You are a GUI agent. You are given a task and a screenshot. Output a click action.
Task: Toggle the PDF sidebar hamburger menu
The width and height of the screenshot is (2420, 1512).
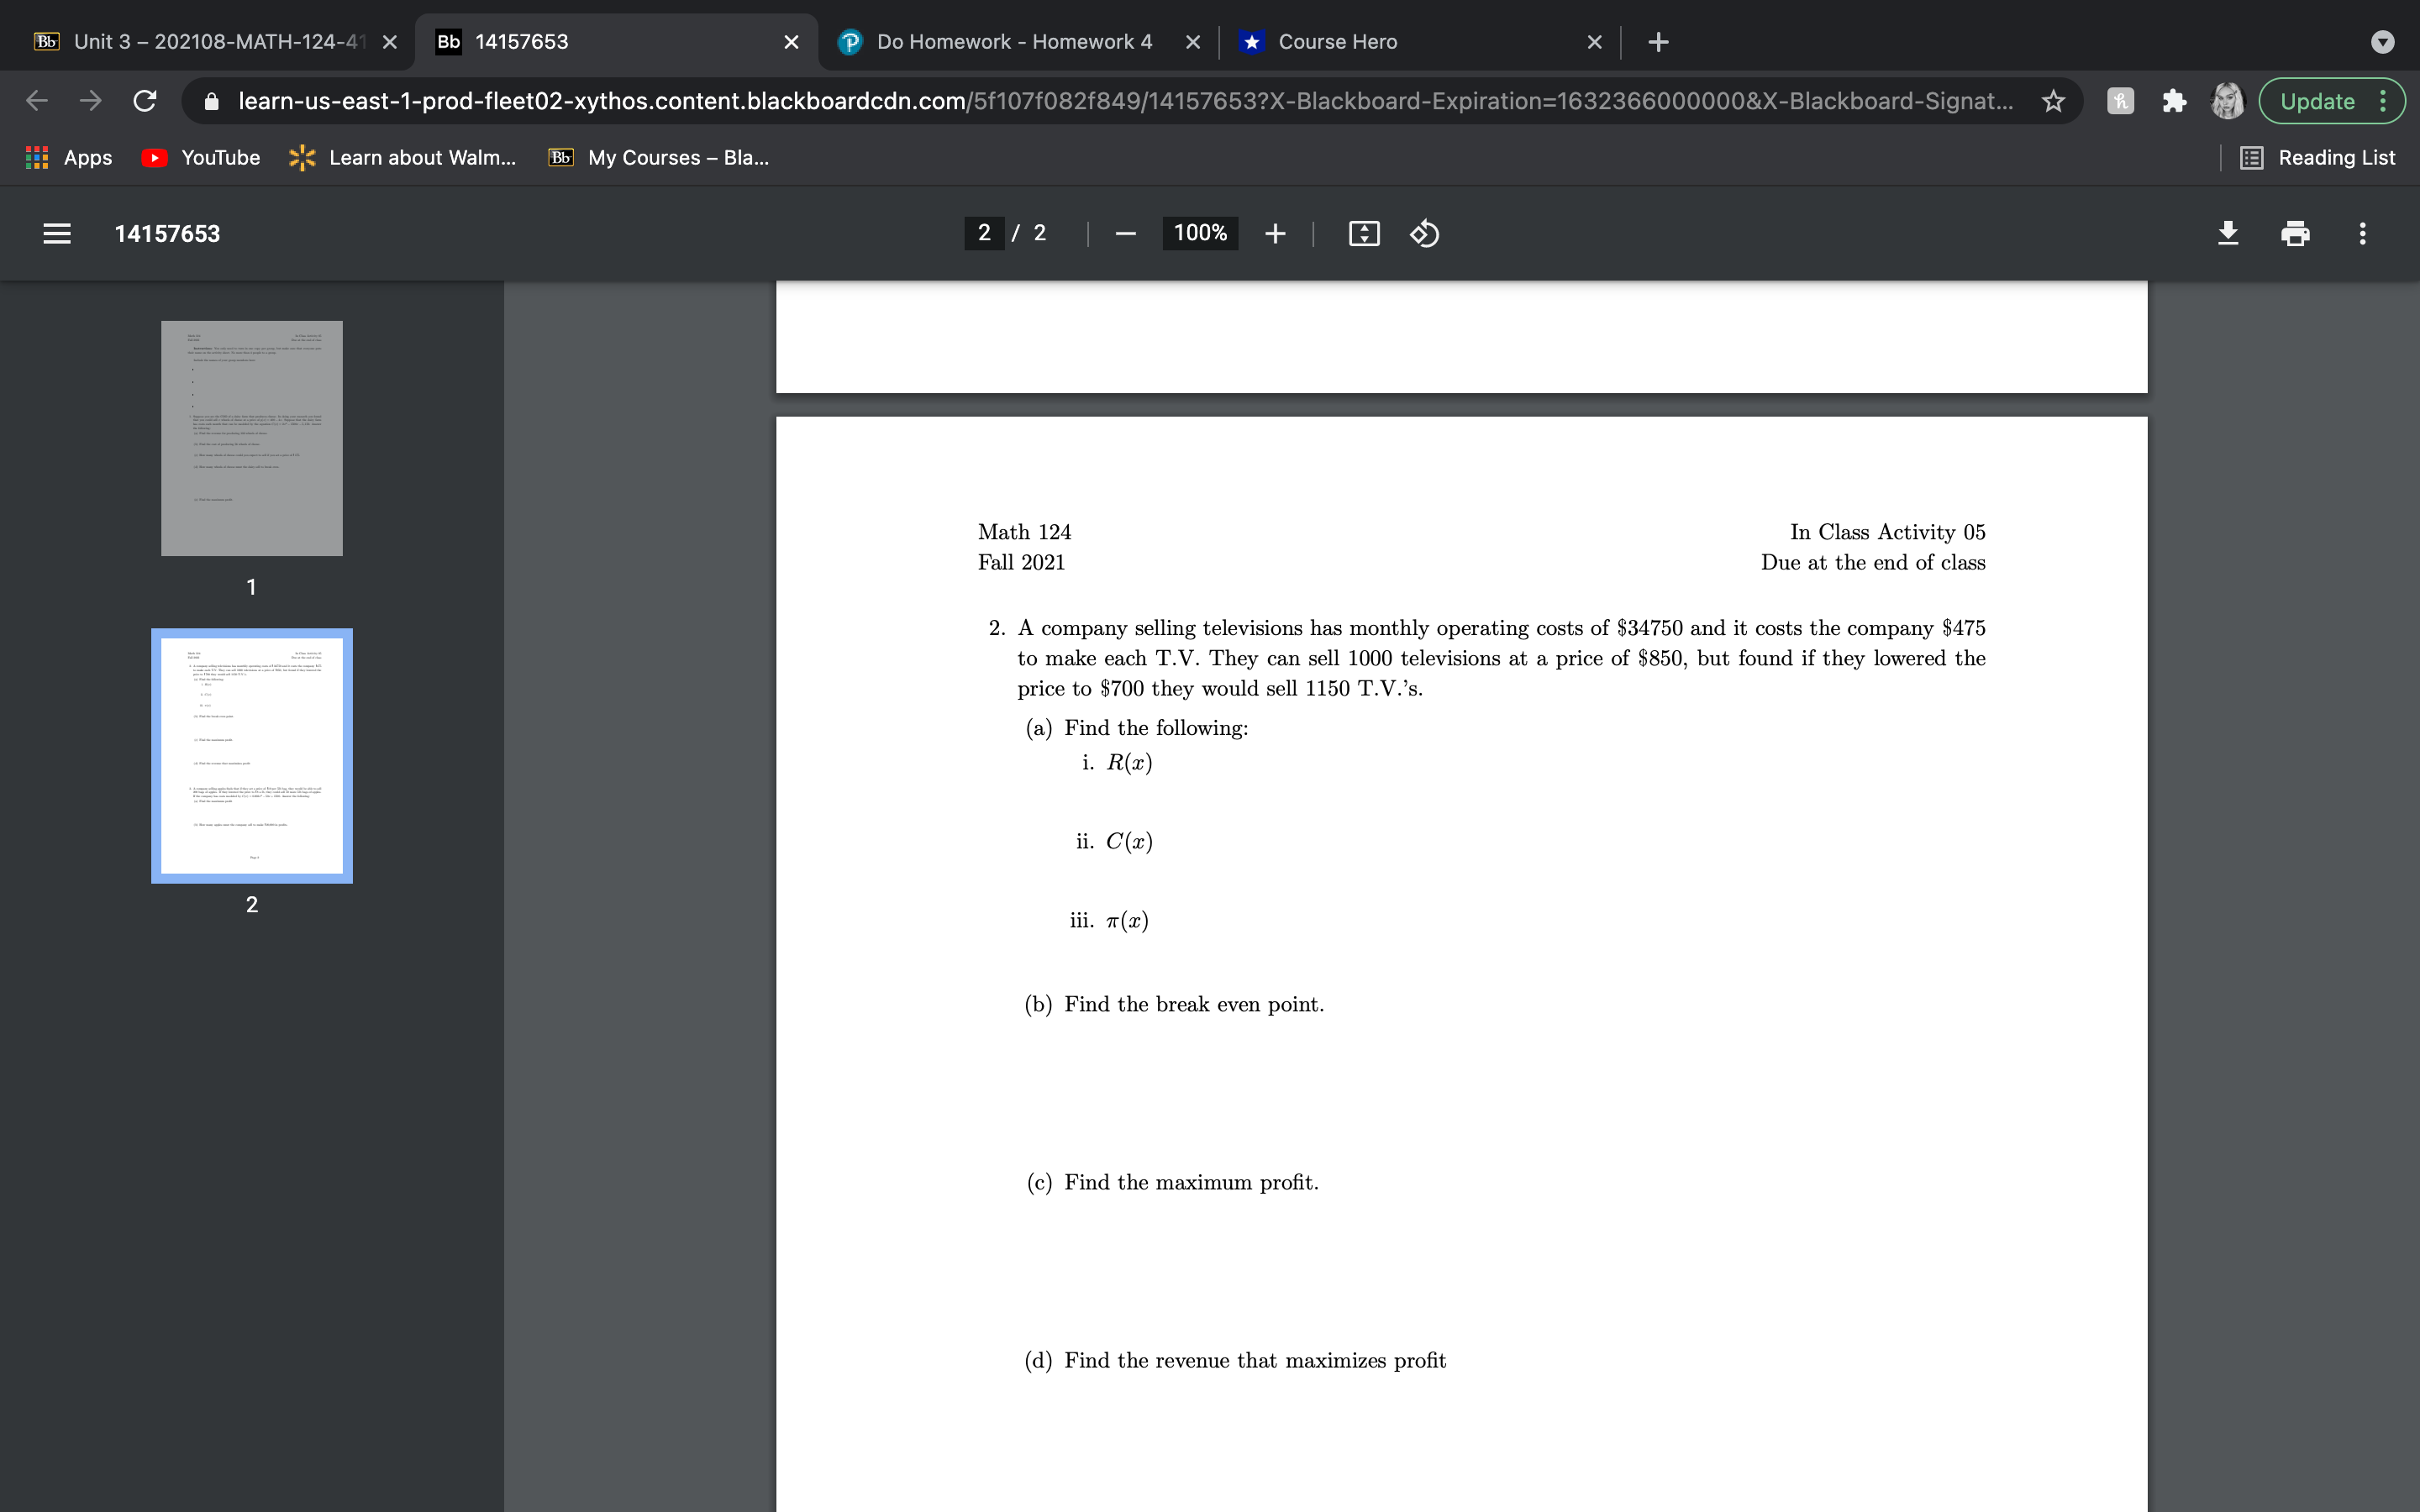pyautogui.click(x=57, y=233)
